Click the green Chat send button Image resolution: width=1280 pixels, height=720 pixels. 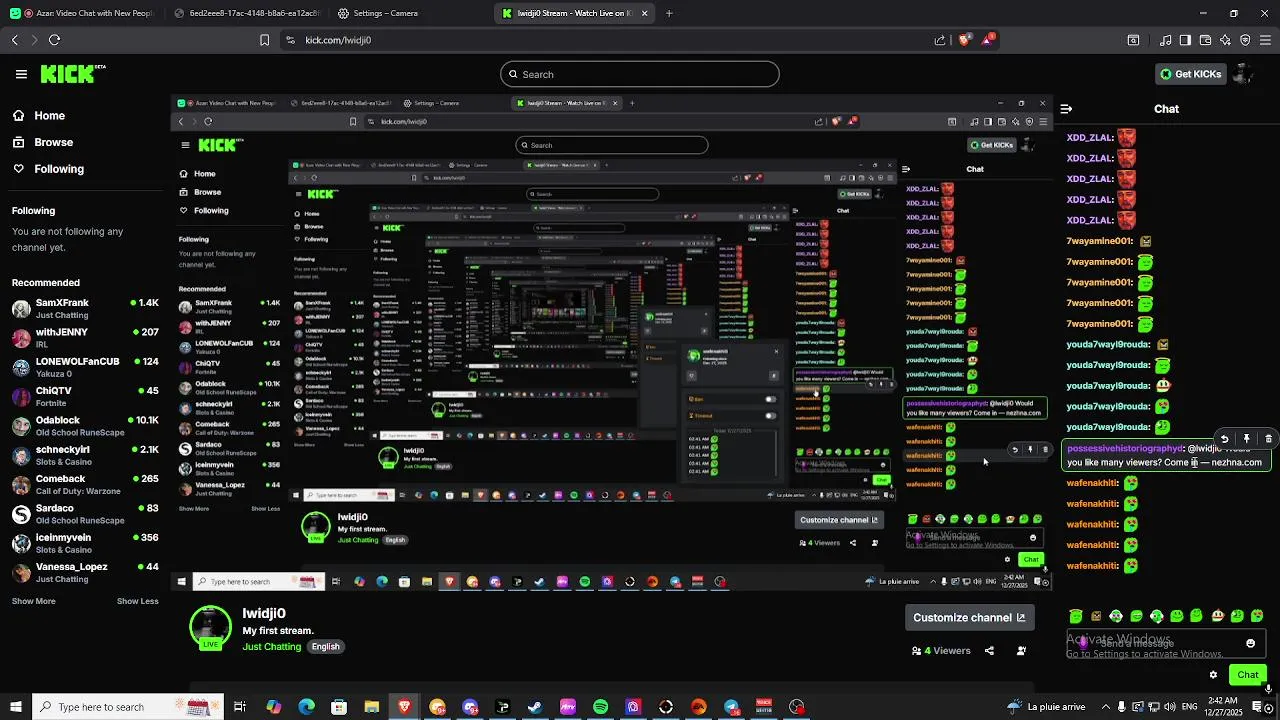pos(1247,675)
